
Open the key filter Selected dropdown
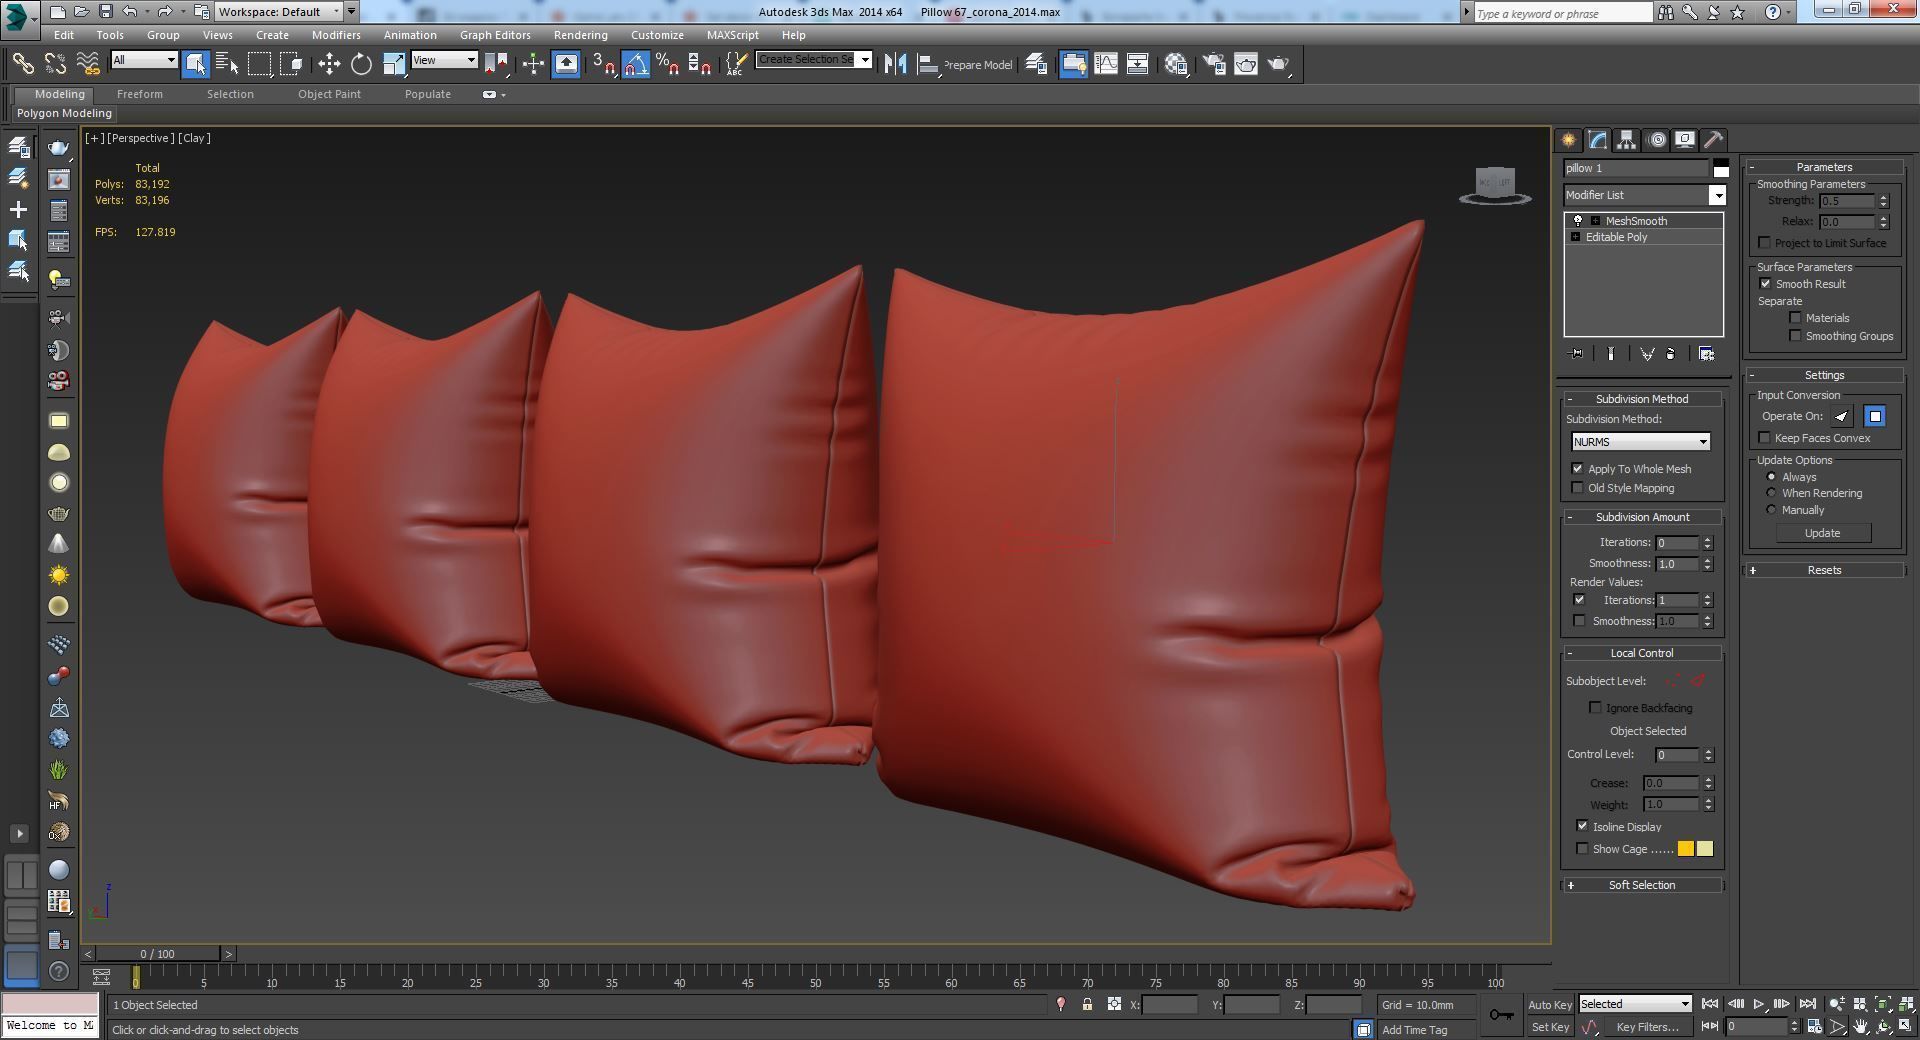1635,1004
